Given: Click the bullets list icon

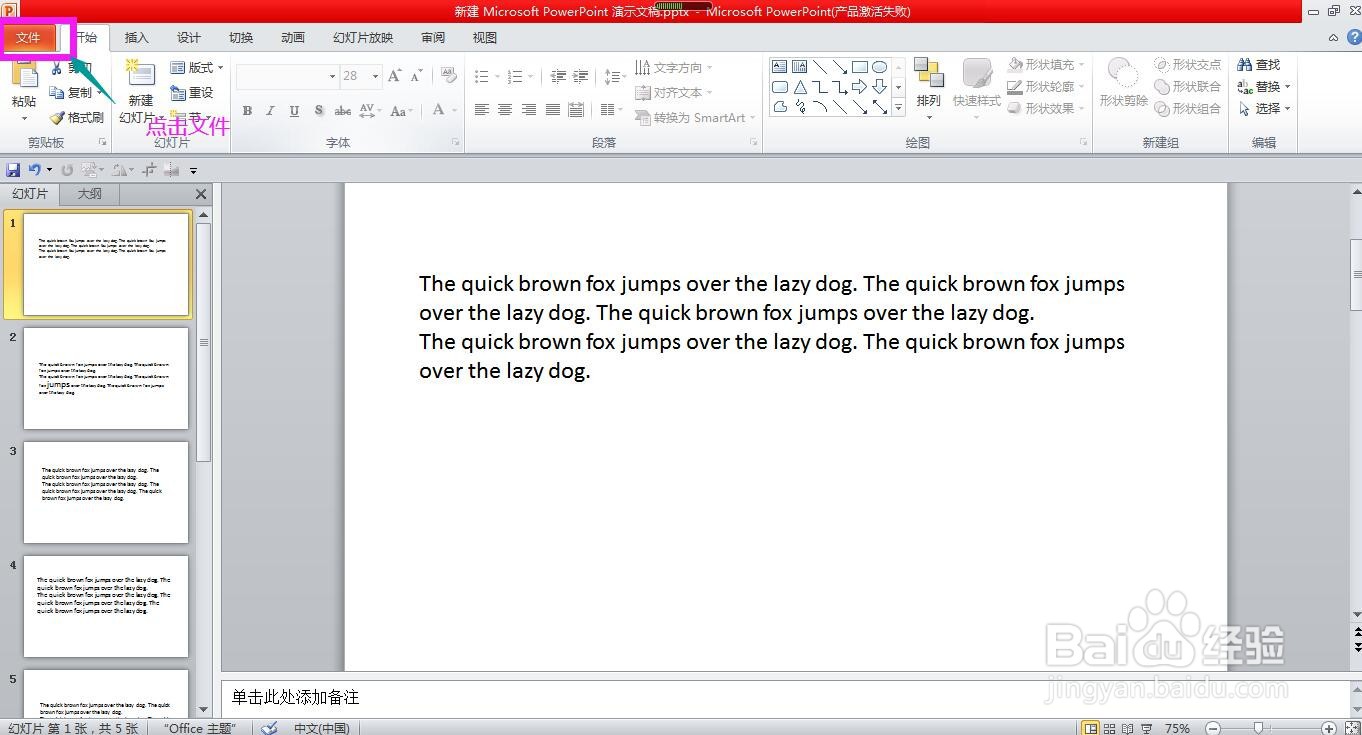Looking at the screenshot, I should pos(481,77).
